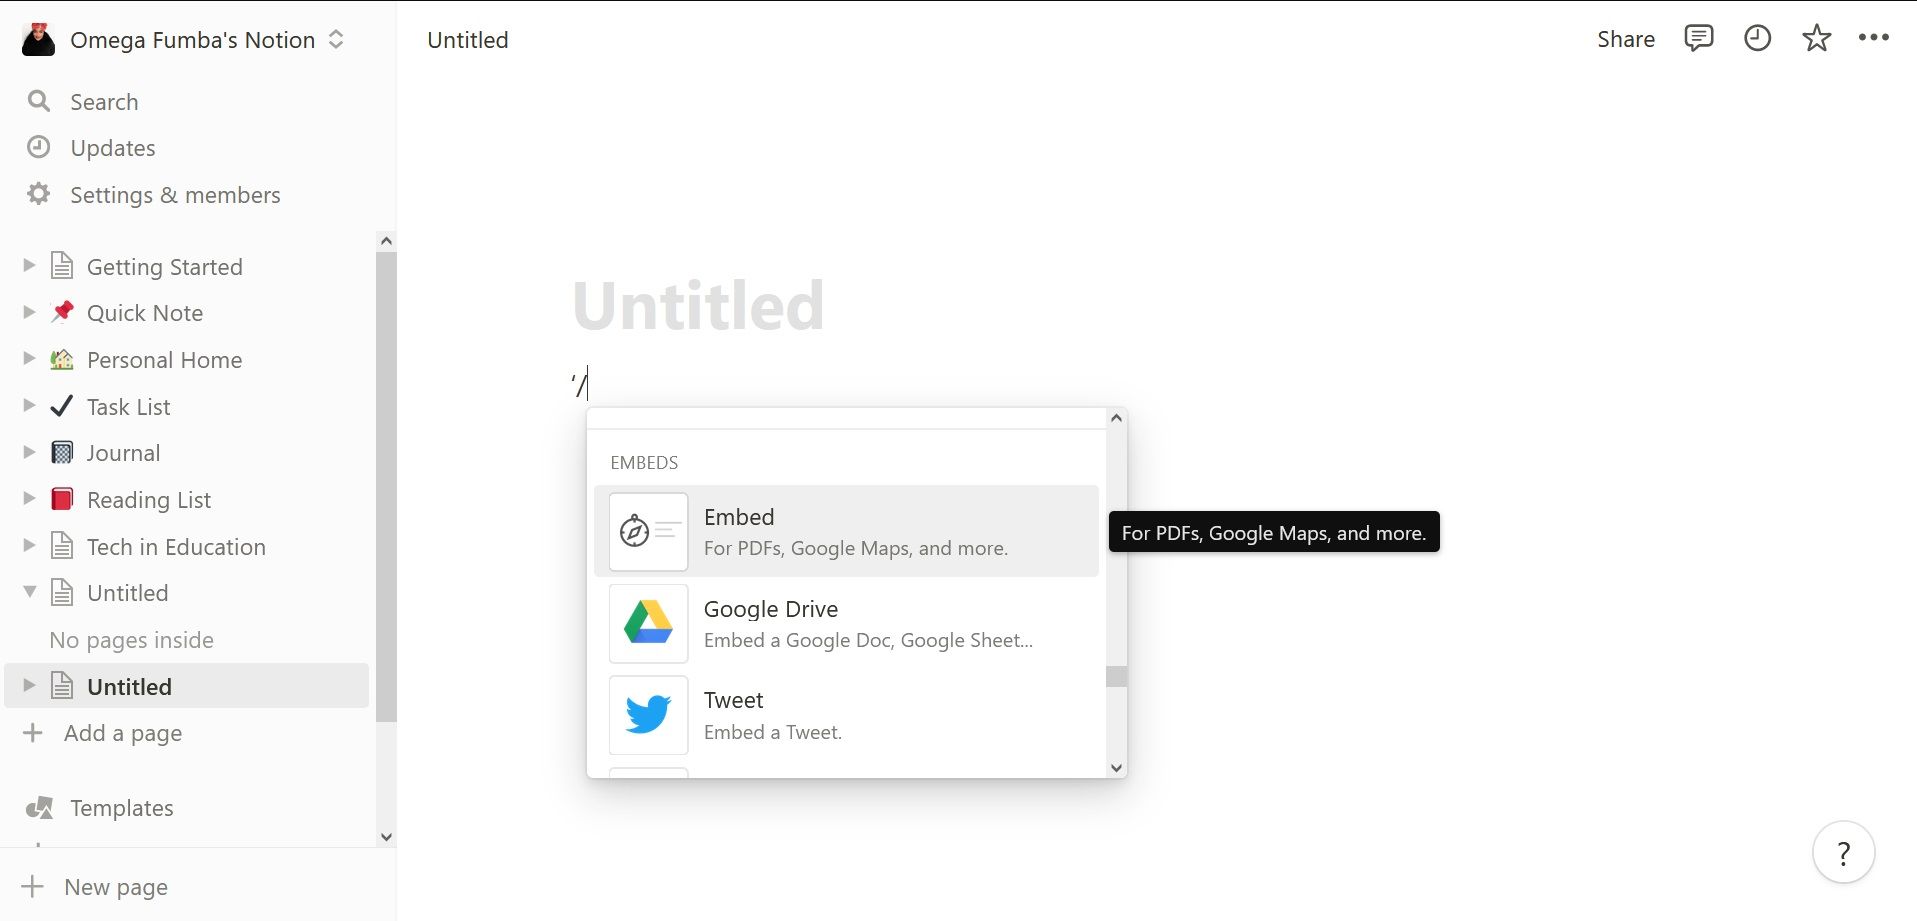Select the Google Drive embed option

846,623
